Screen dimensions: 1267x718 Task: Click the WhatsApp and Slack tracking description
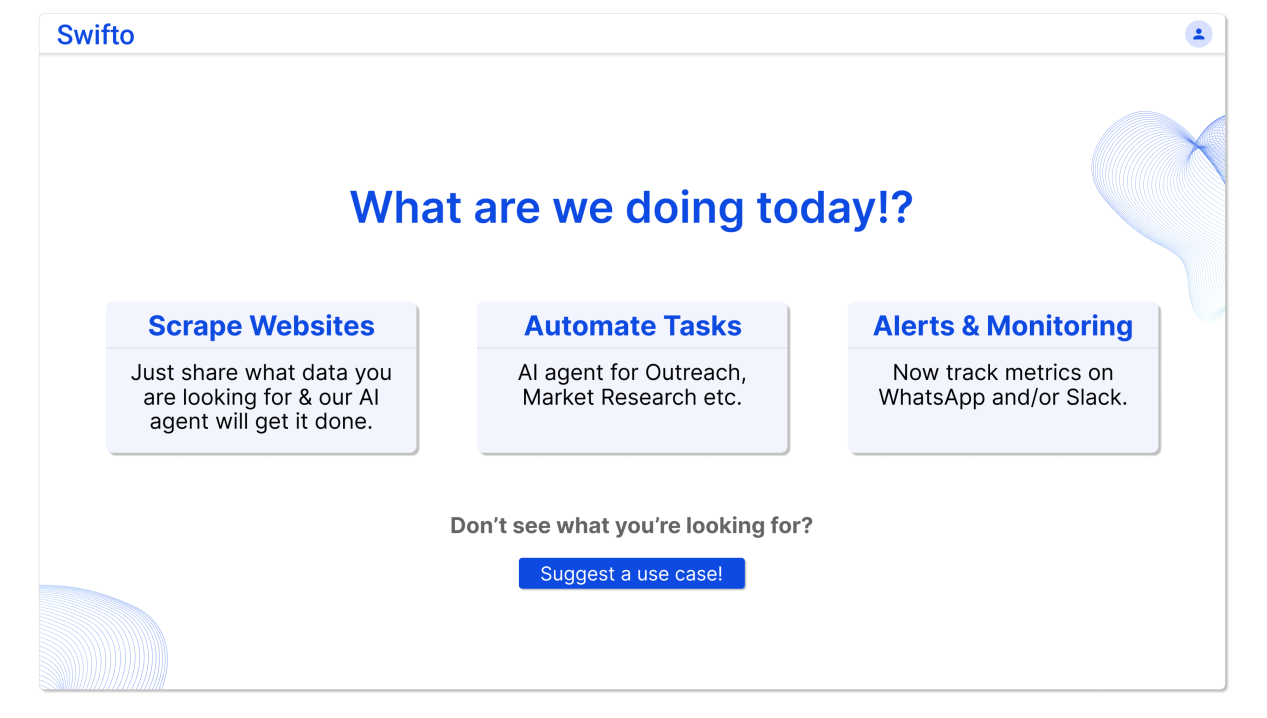click(x=1002, y=385)
